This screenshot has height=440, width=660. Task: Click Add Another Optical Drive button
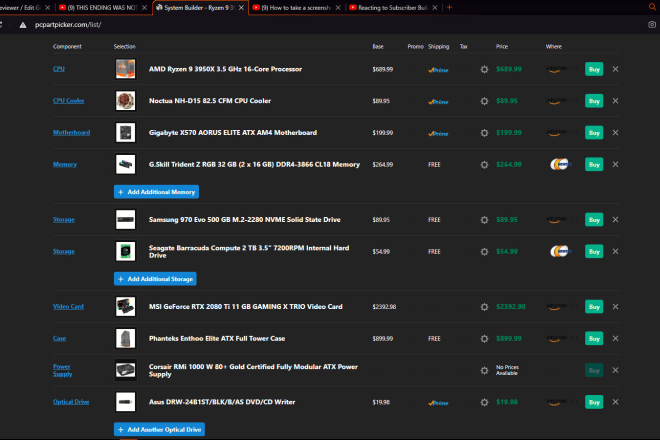pyautogui.click(x=159, y=429)
